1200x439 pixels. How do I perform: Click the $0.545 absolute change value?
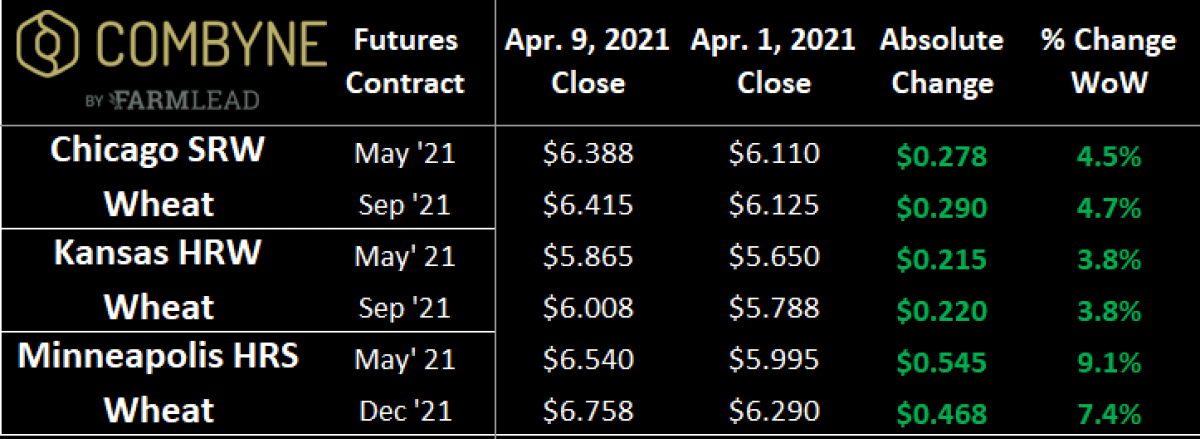941,359
